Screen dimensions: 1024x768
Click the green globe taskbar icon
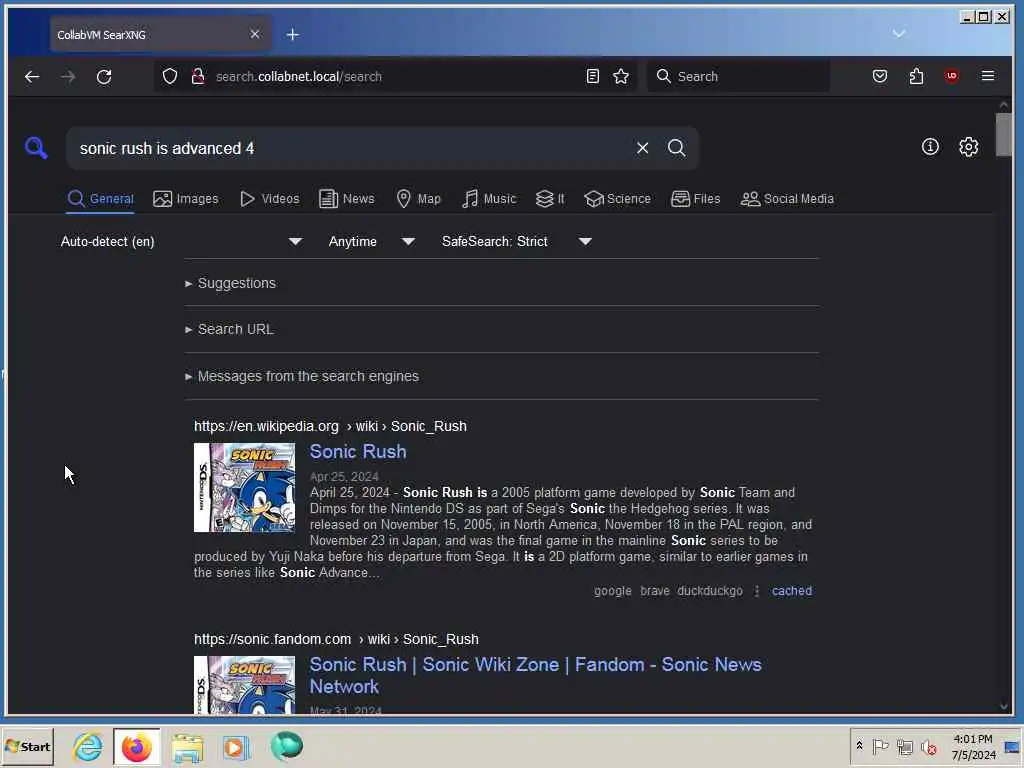click(x=286, y=746)
